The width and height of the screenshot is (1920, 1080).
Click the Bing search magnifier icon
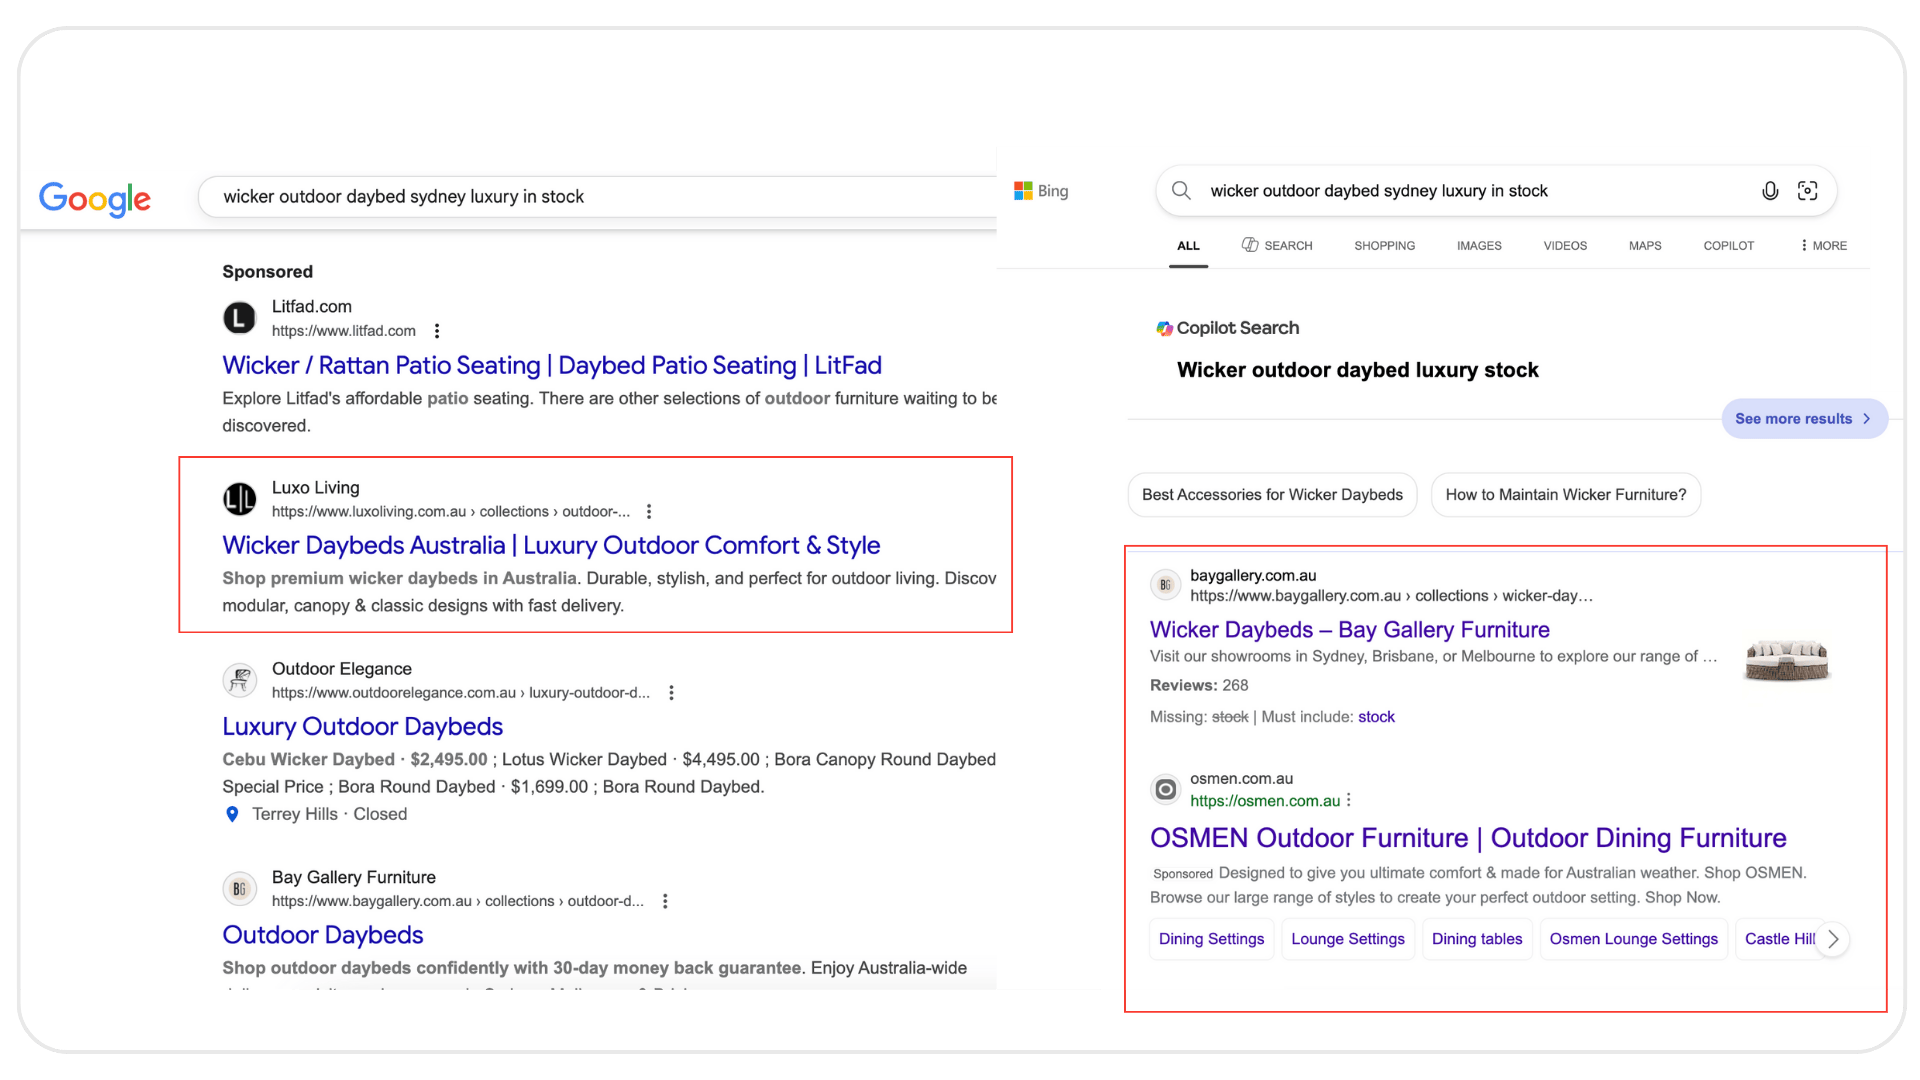click(1181, 191)
